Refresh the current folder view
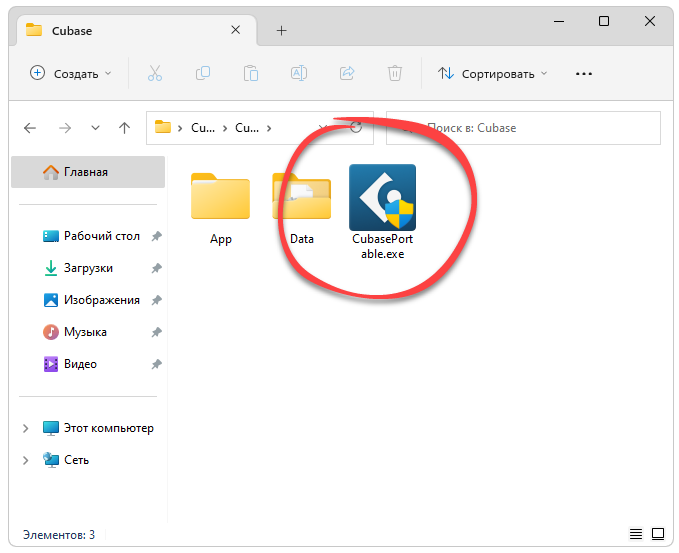This screenshot has height=553, width=679. [x=356, y=127]
